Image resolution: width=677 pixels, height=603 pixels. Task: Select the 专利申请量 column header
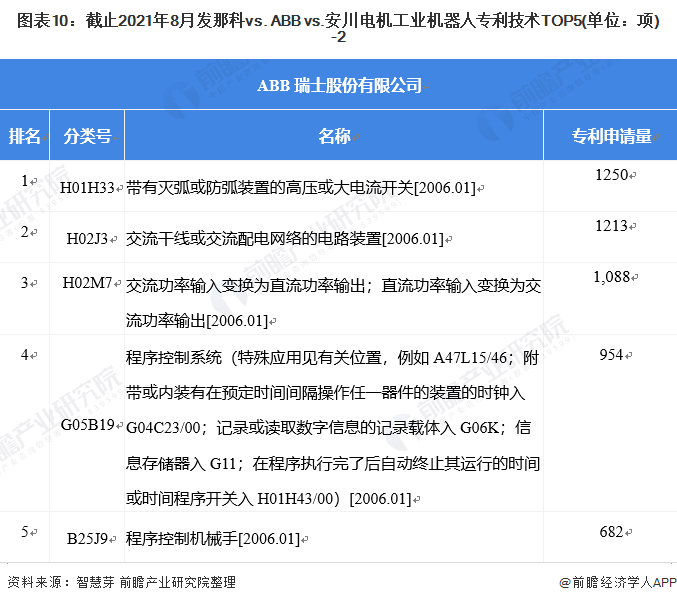point(611,136)
